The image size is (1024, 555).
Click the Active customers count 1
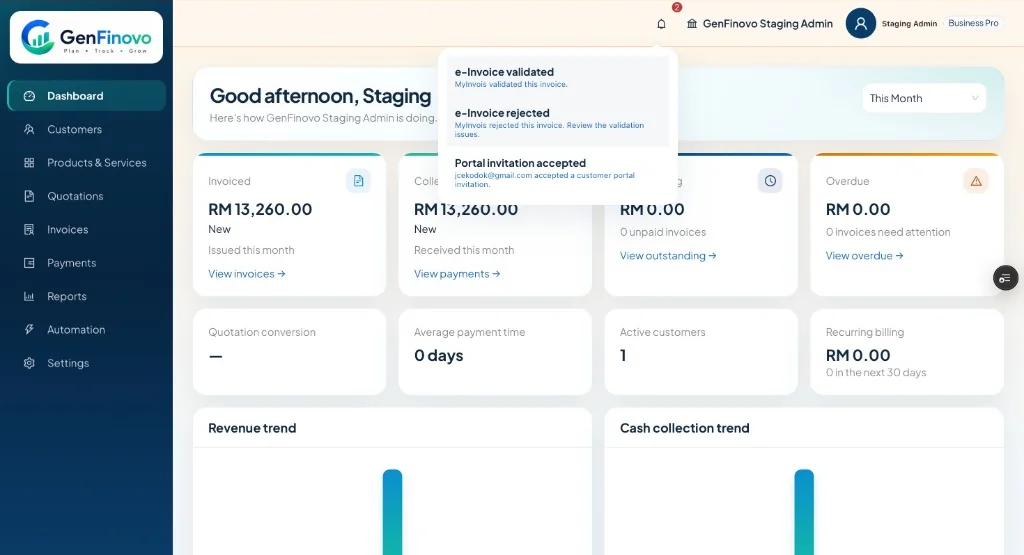(x=623, y=355)
